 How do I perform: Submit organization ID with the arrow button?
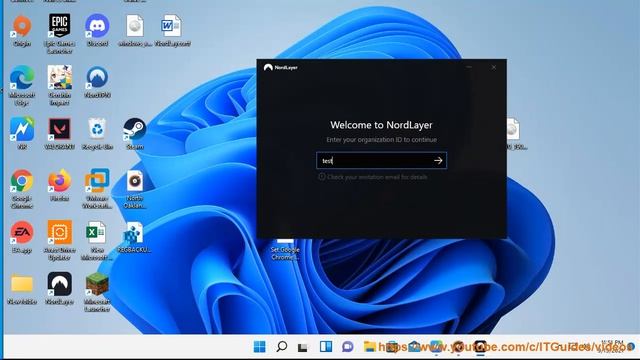[438, 161]
